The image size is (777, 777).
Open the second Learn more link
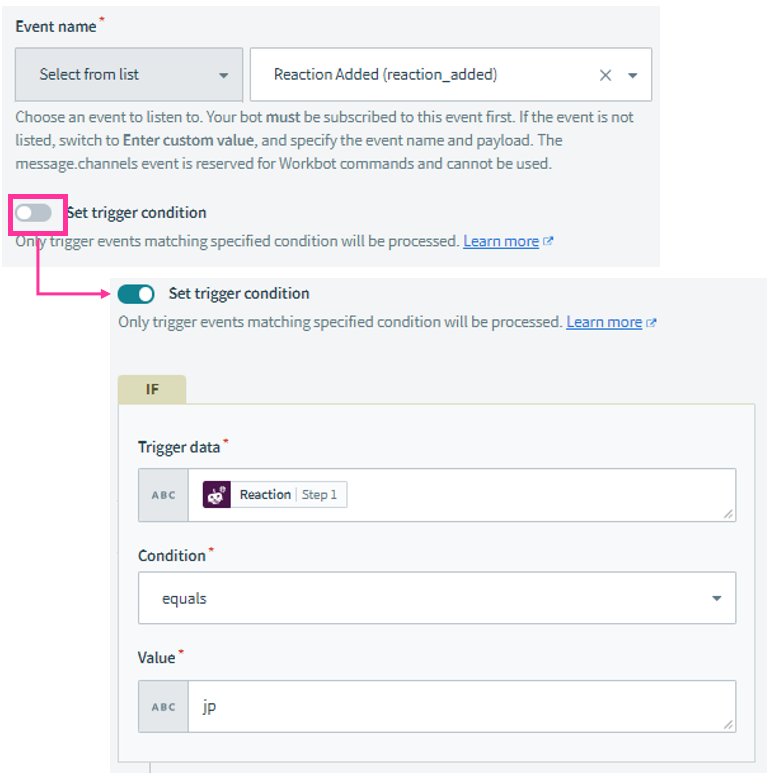coord(604,323)
